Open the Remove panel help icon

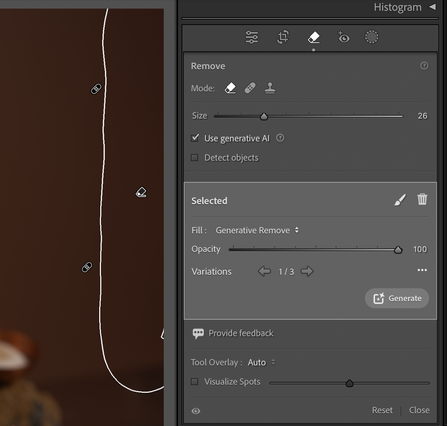pos(424,66)
